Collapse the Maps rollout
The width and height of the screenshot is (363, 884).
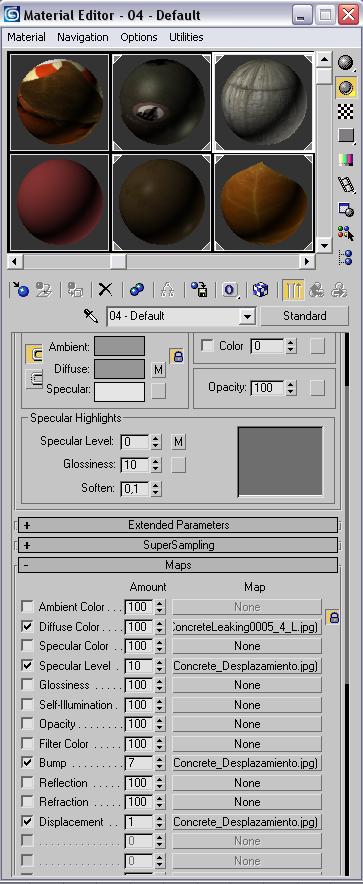tap(178, 565)
